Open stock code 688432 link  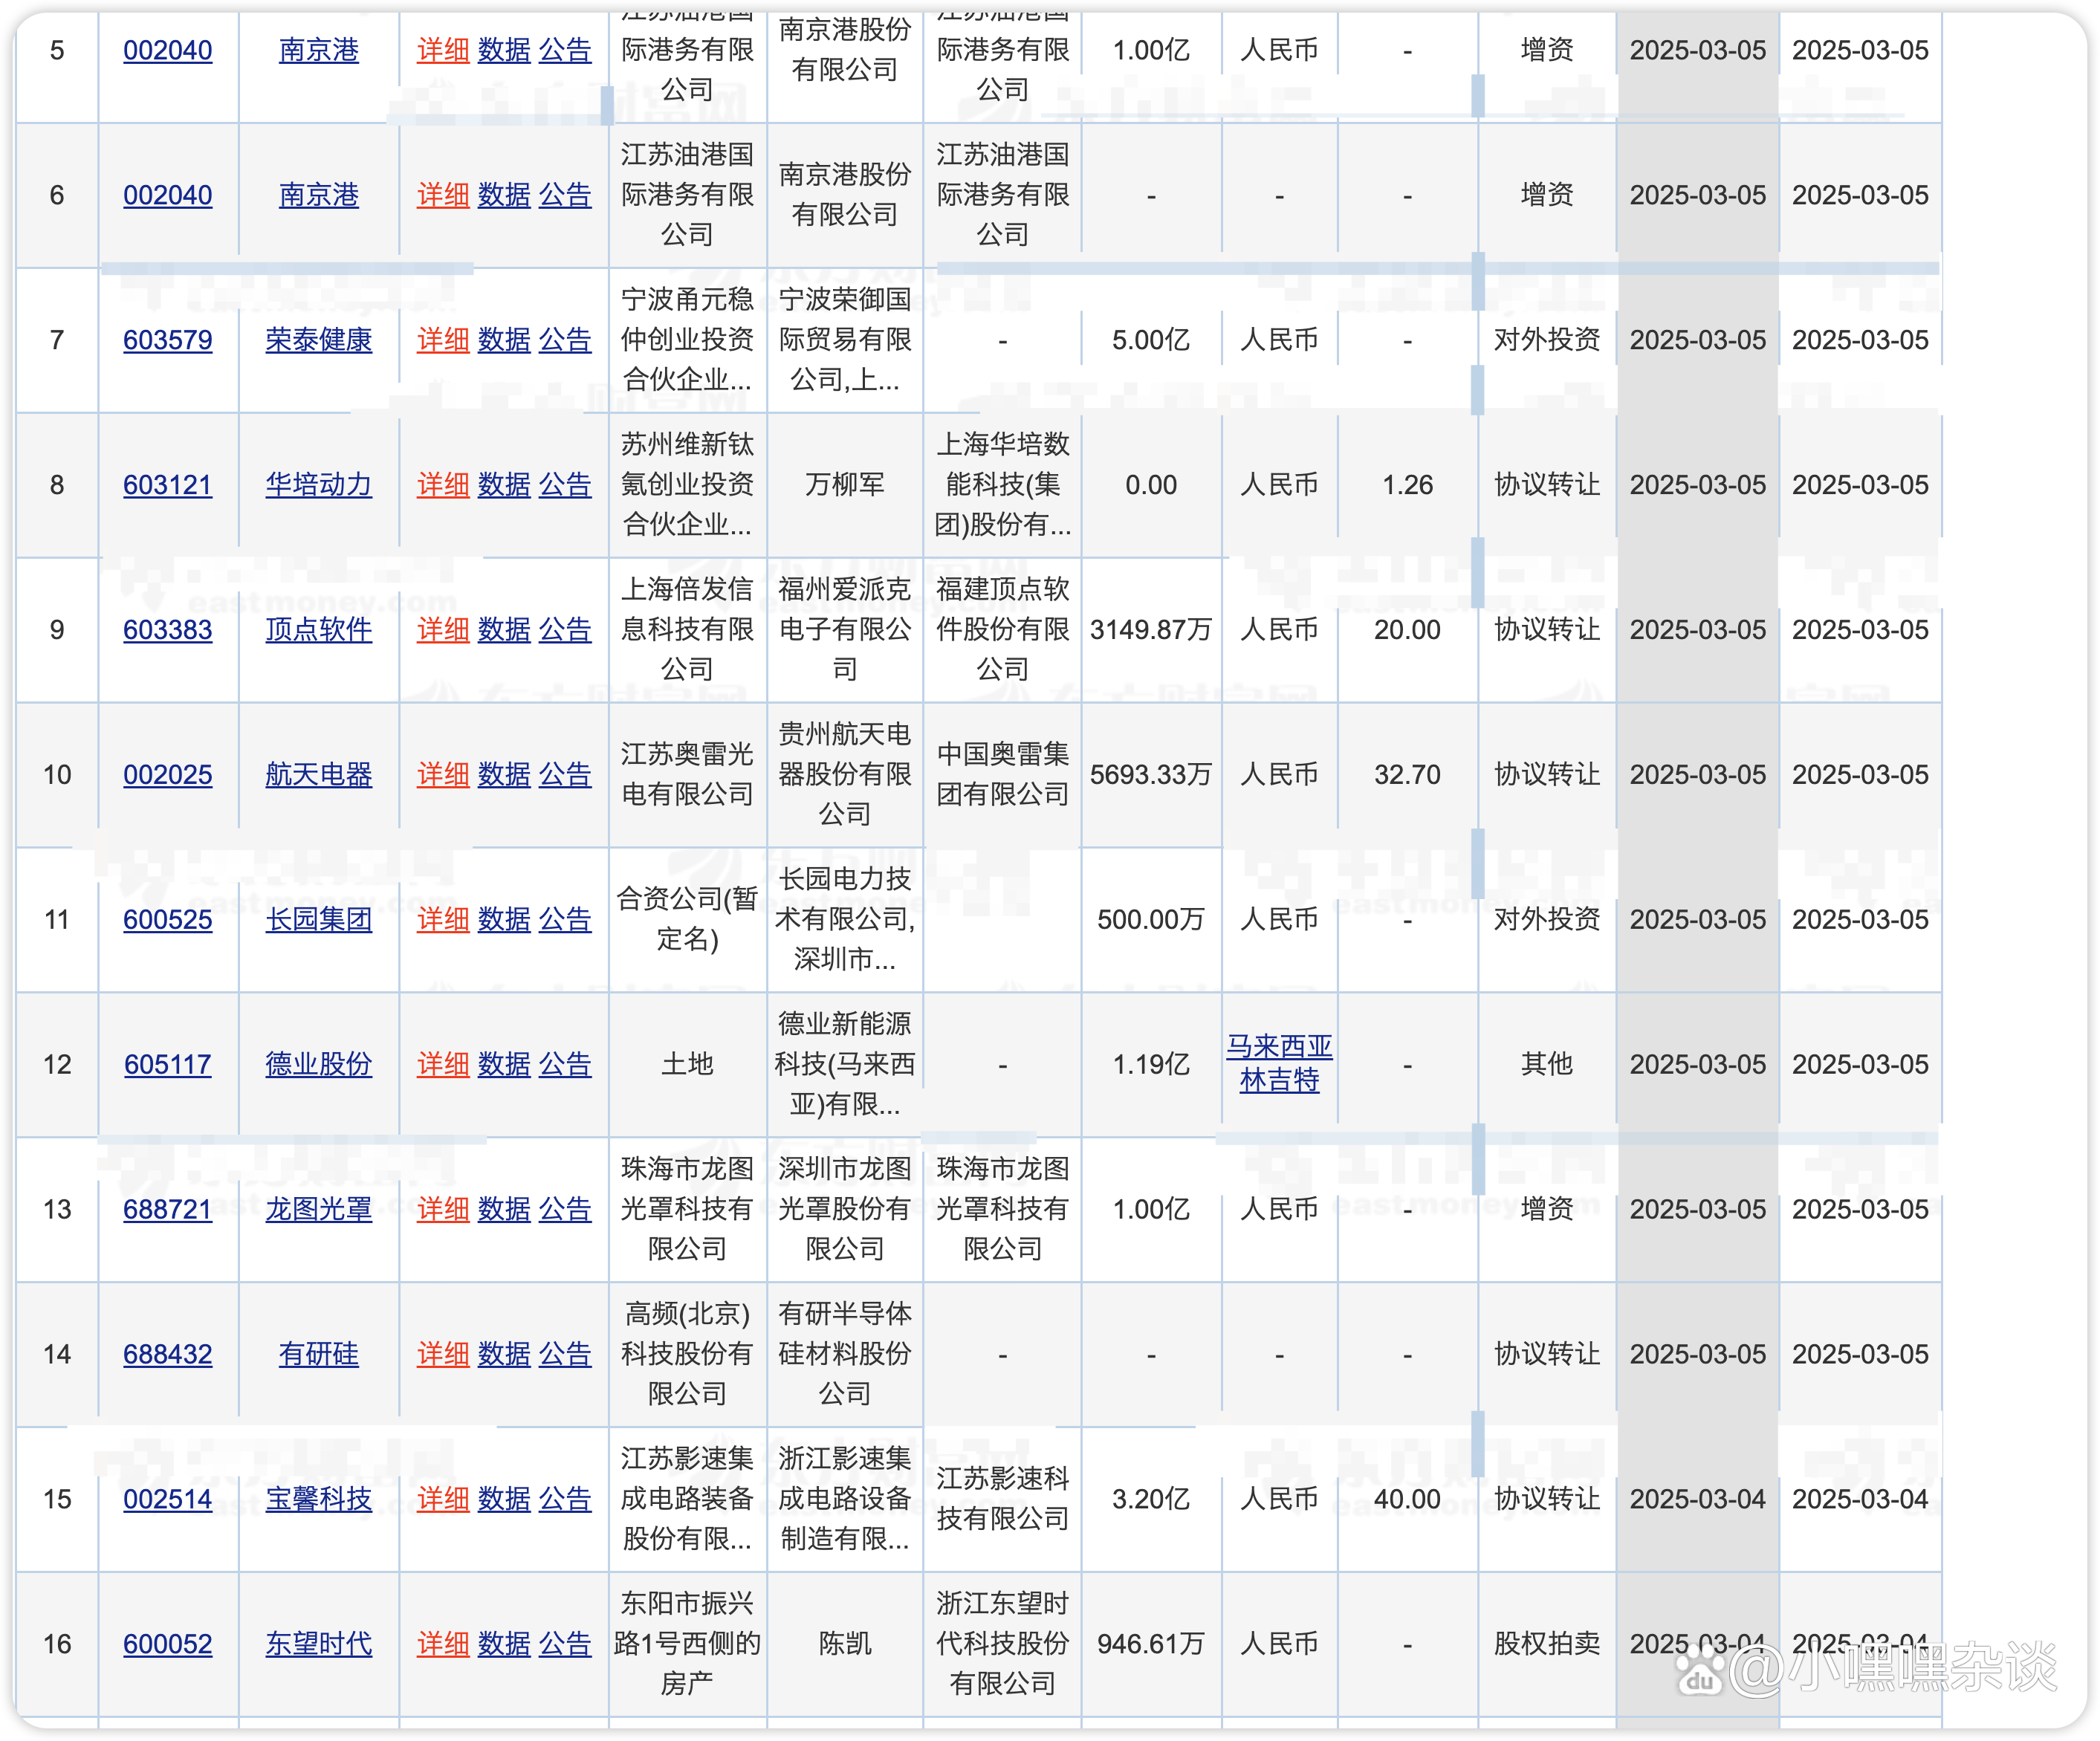click(x=168, y=1354)
